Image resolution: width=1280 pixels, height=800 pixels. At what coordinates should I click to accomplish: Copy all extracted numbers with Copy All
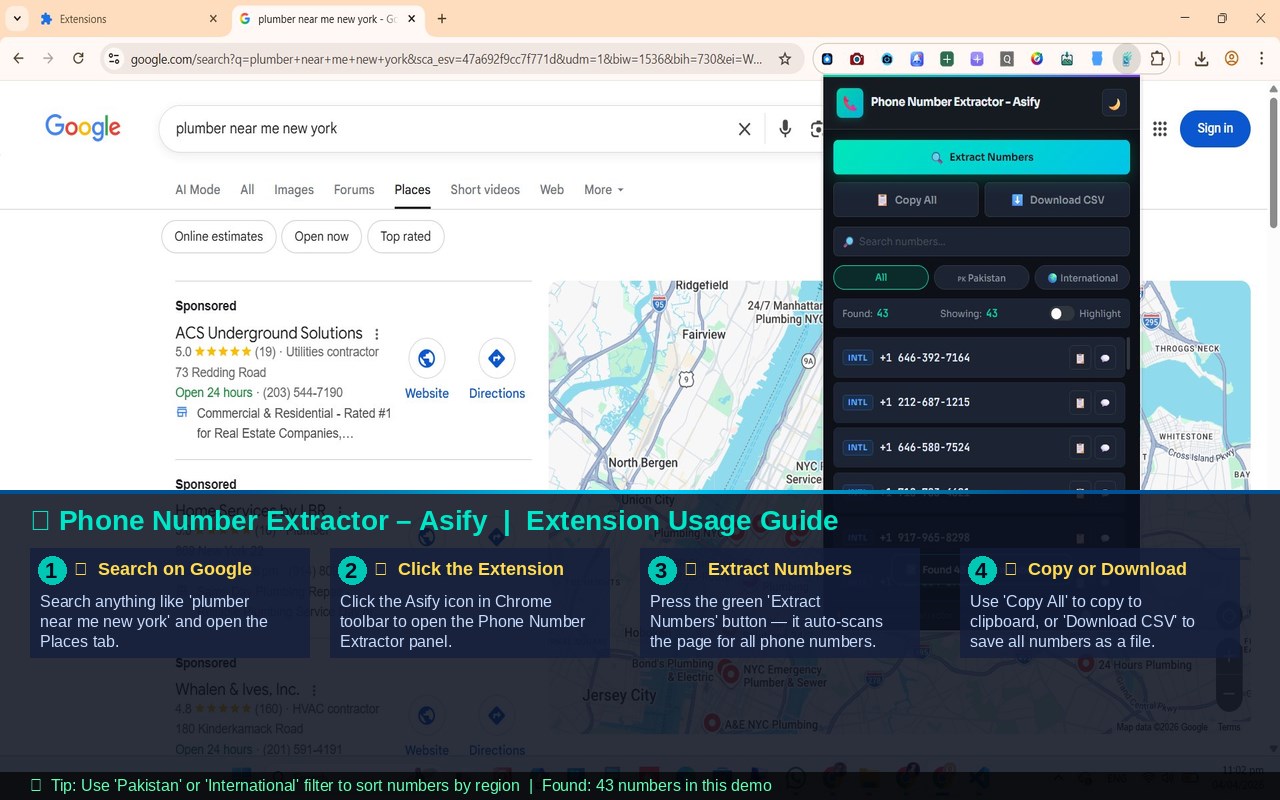[x=906, y=200]
